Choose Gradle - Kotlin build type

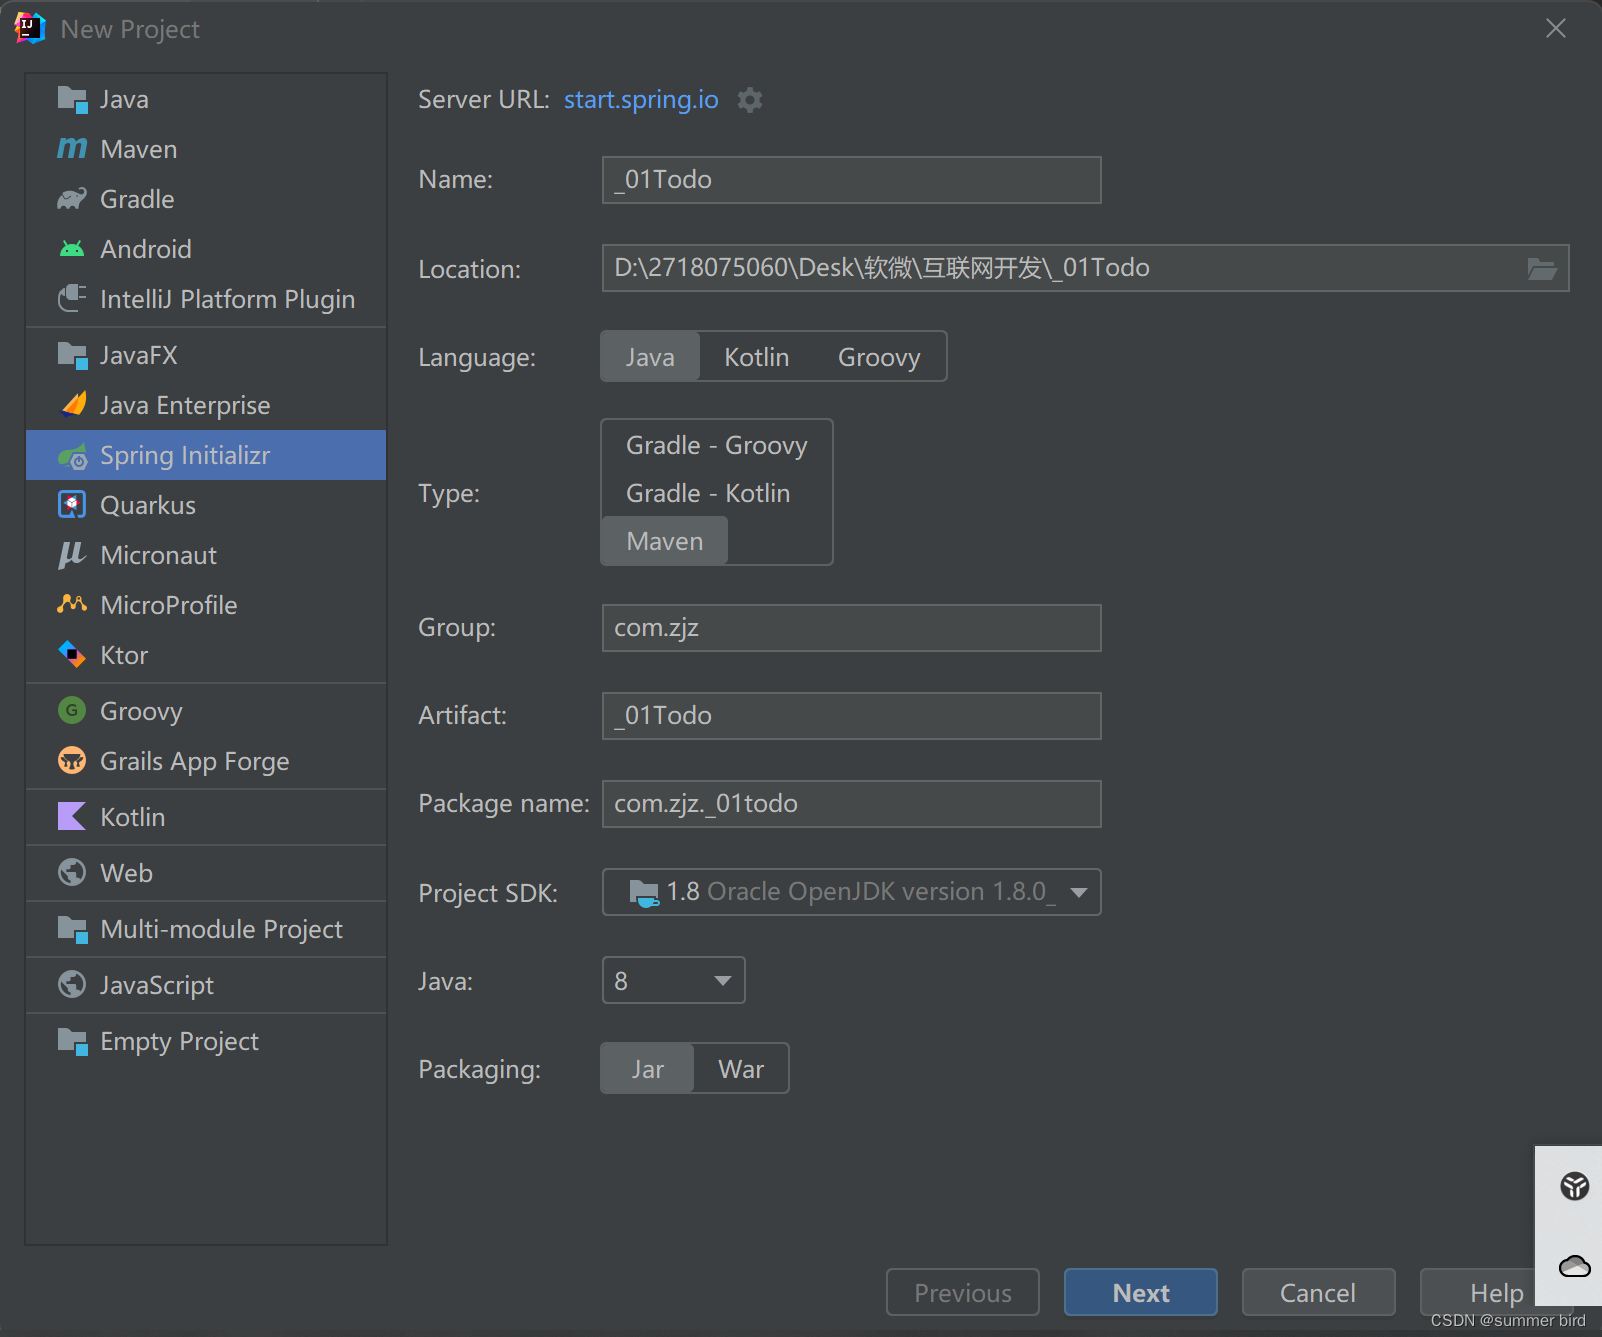click(708, 493)
